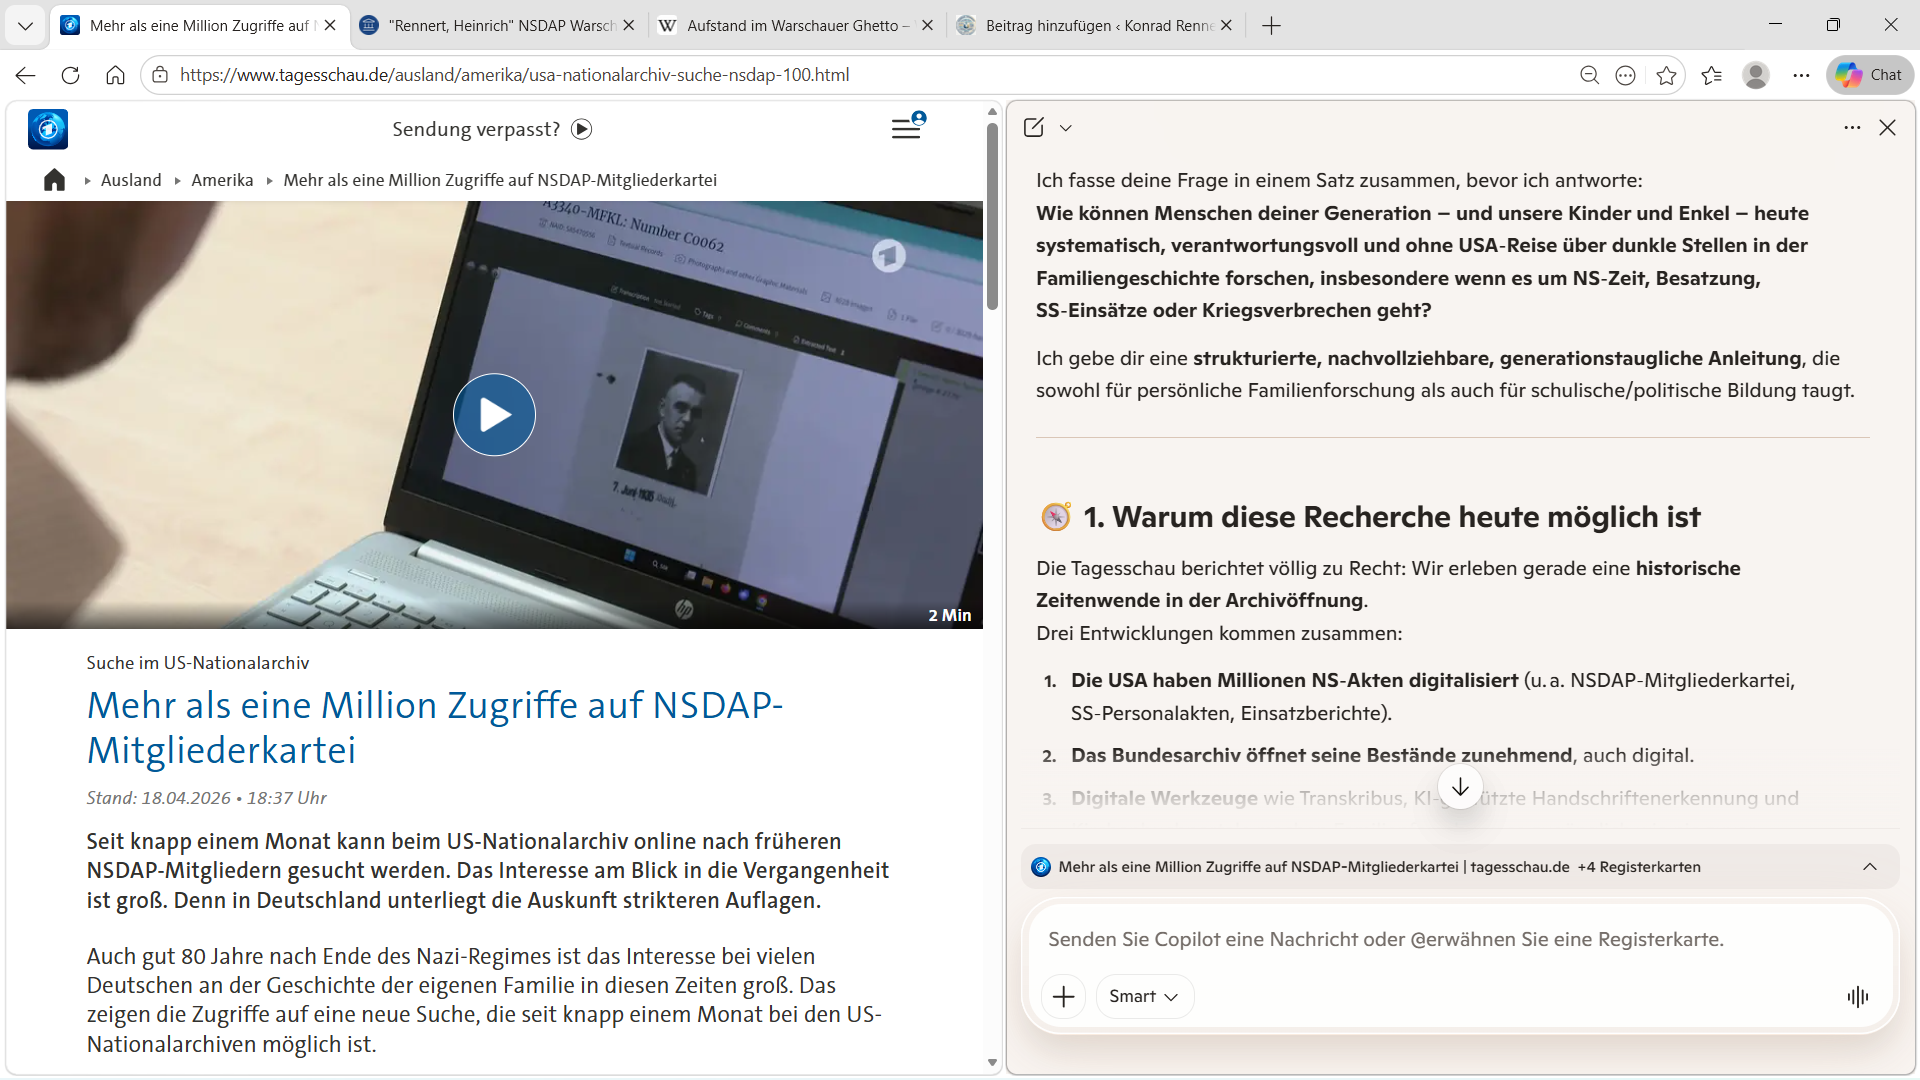Open the tagesschau hamburger menu
Image resolution: width=1920 pixels, height=1080 pixels.
click(x=906, y=129)
